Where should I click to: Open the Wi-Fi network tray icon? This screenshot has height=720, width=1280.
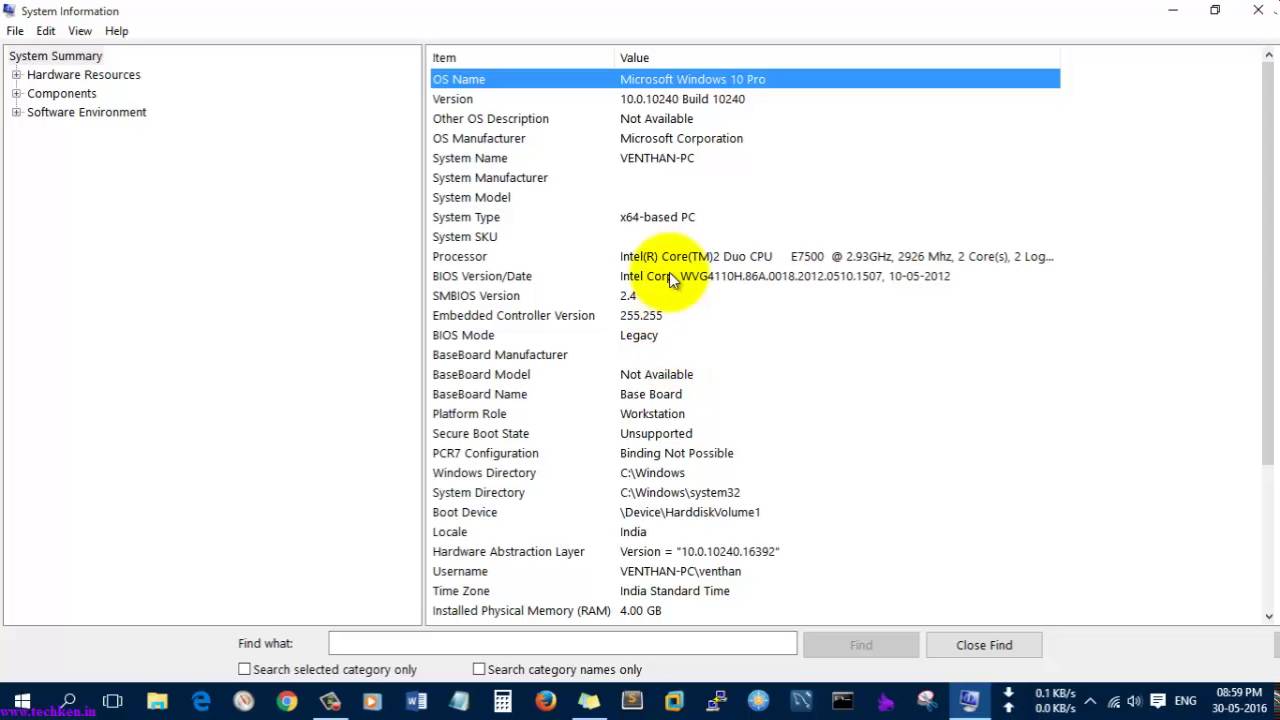click(x=1113, y=701)
